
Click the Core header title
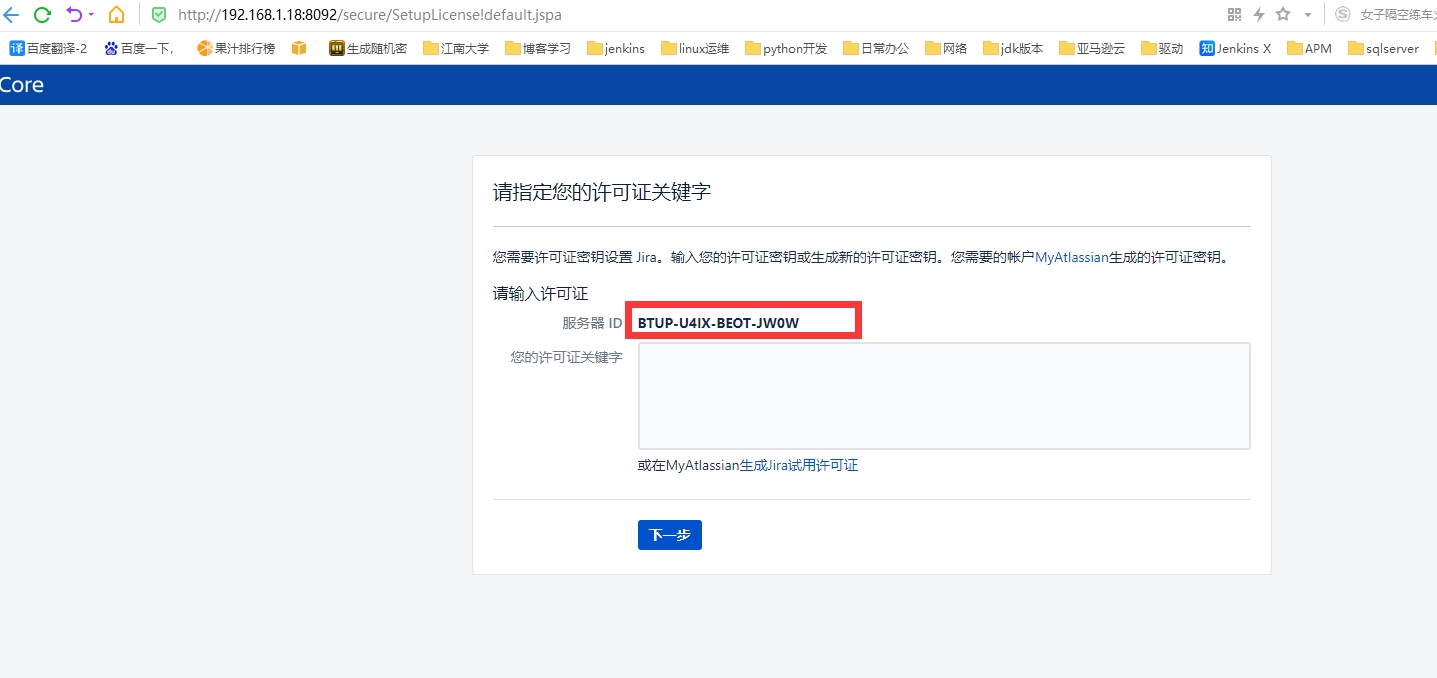coord(21,85)
